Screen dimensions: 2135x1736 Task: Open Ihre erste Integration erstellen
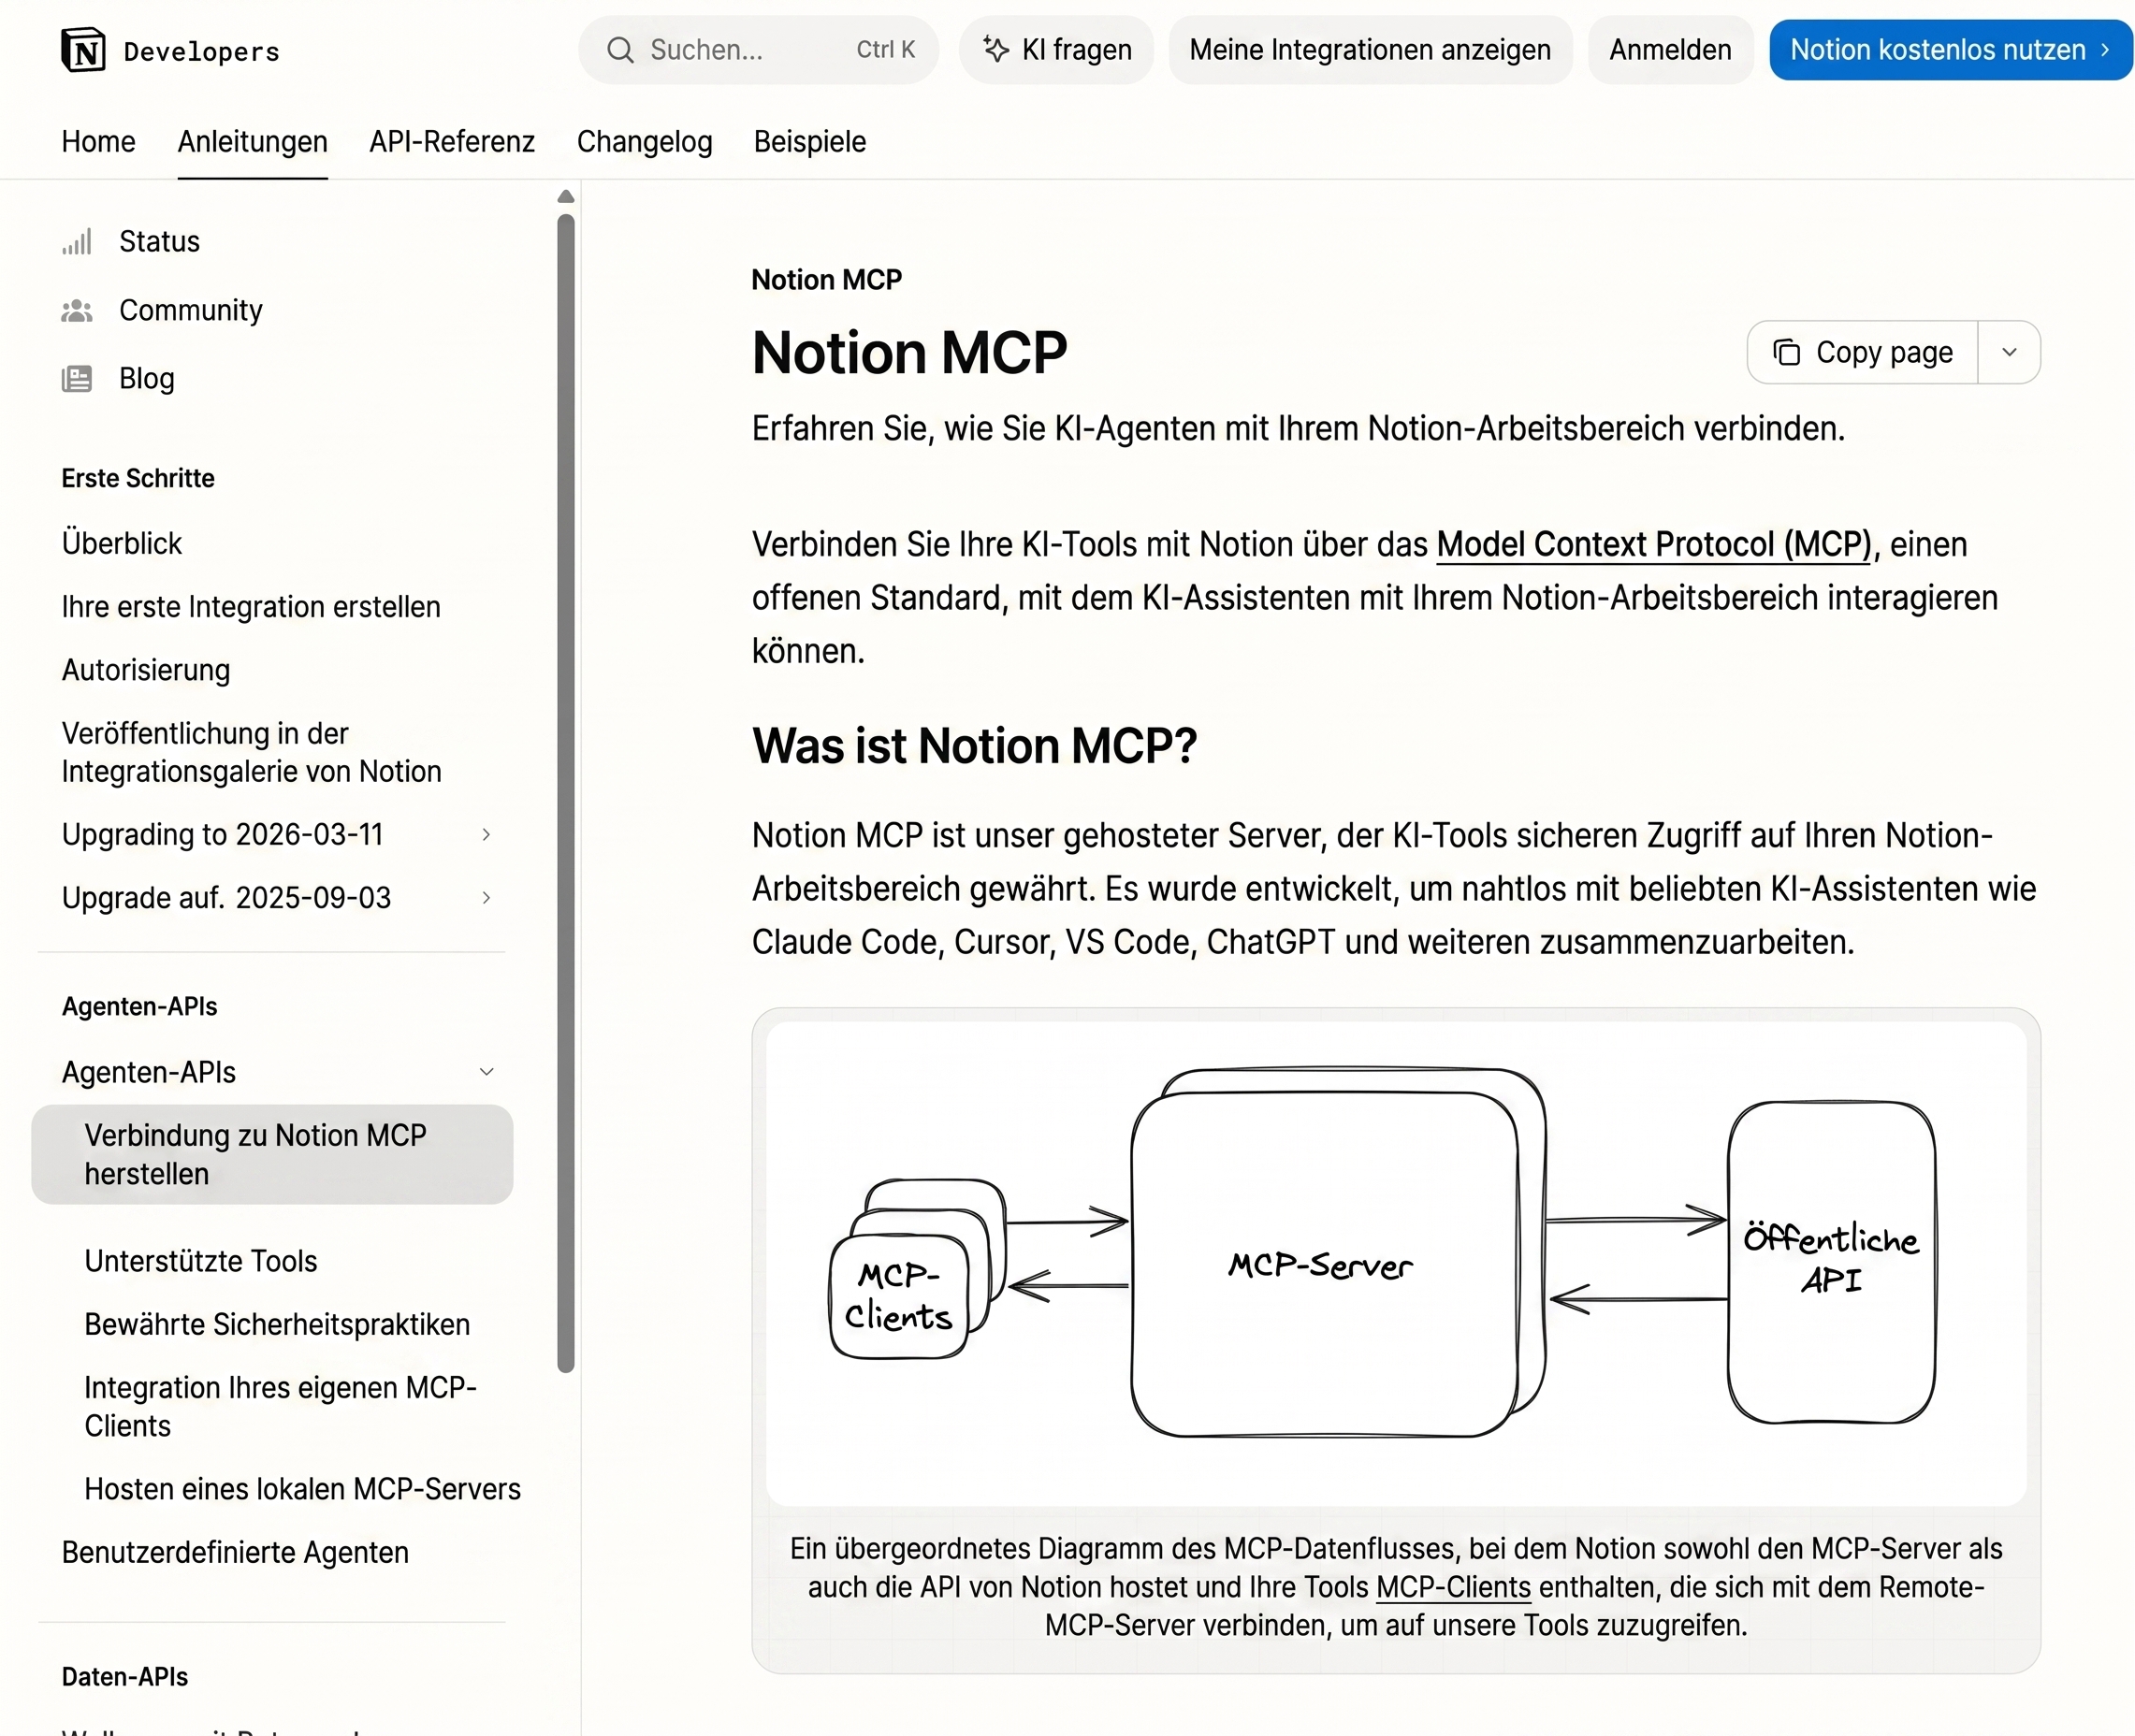pos(250,607)
